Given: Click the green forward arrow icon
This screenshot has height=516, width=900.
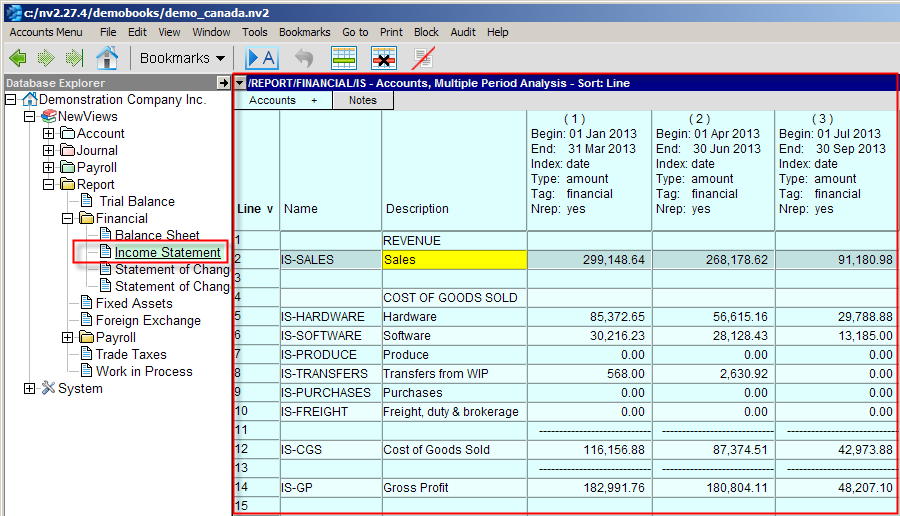Looking at the screenshot, I should tap(46, 58).
